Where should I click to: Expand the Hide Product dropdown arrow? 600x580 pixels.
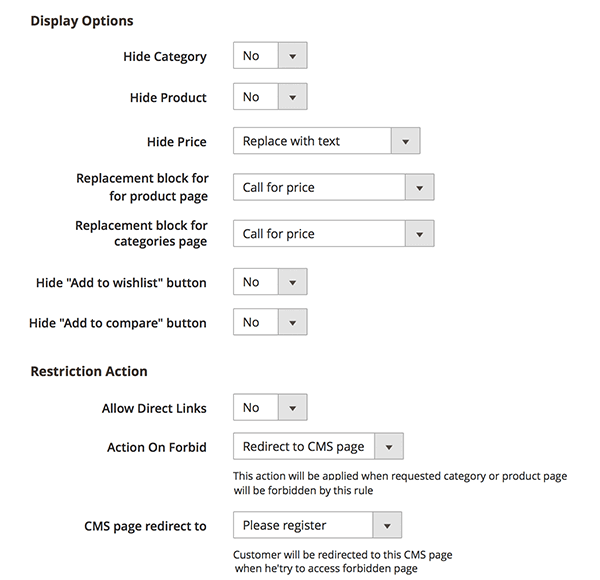(292, 97)
